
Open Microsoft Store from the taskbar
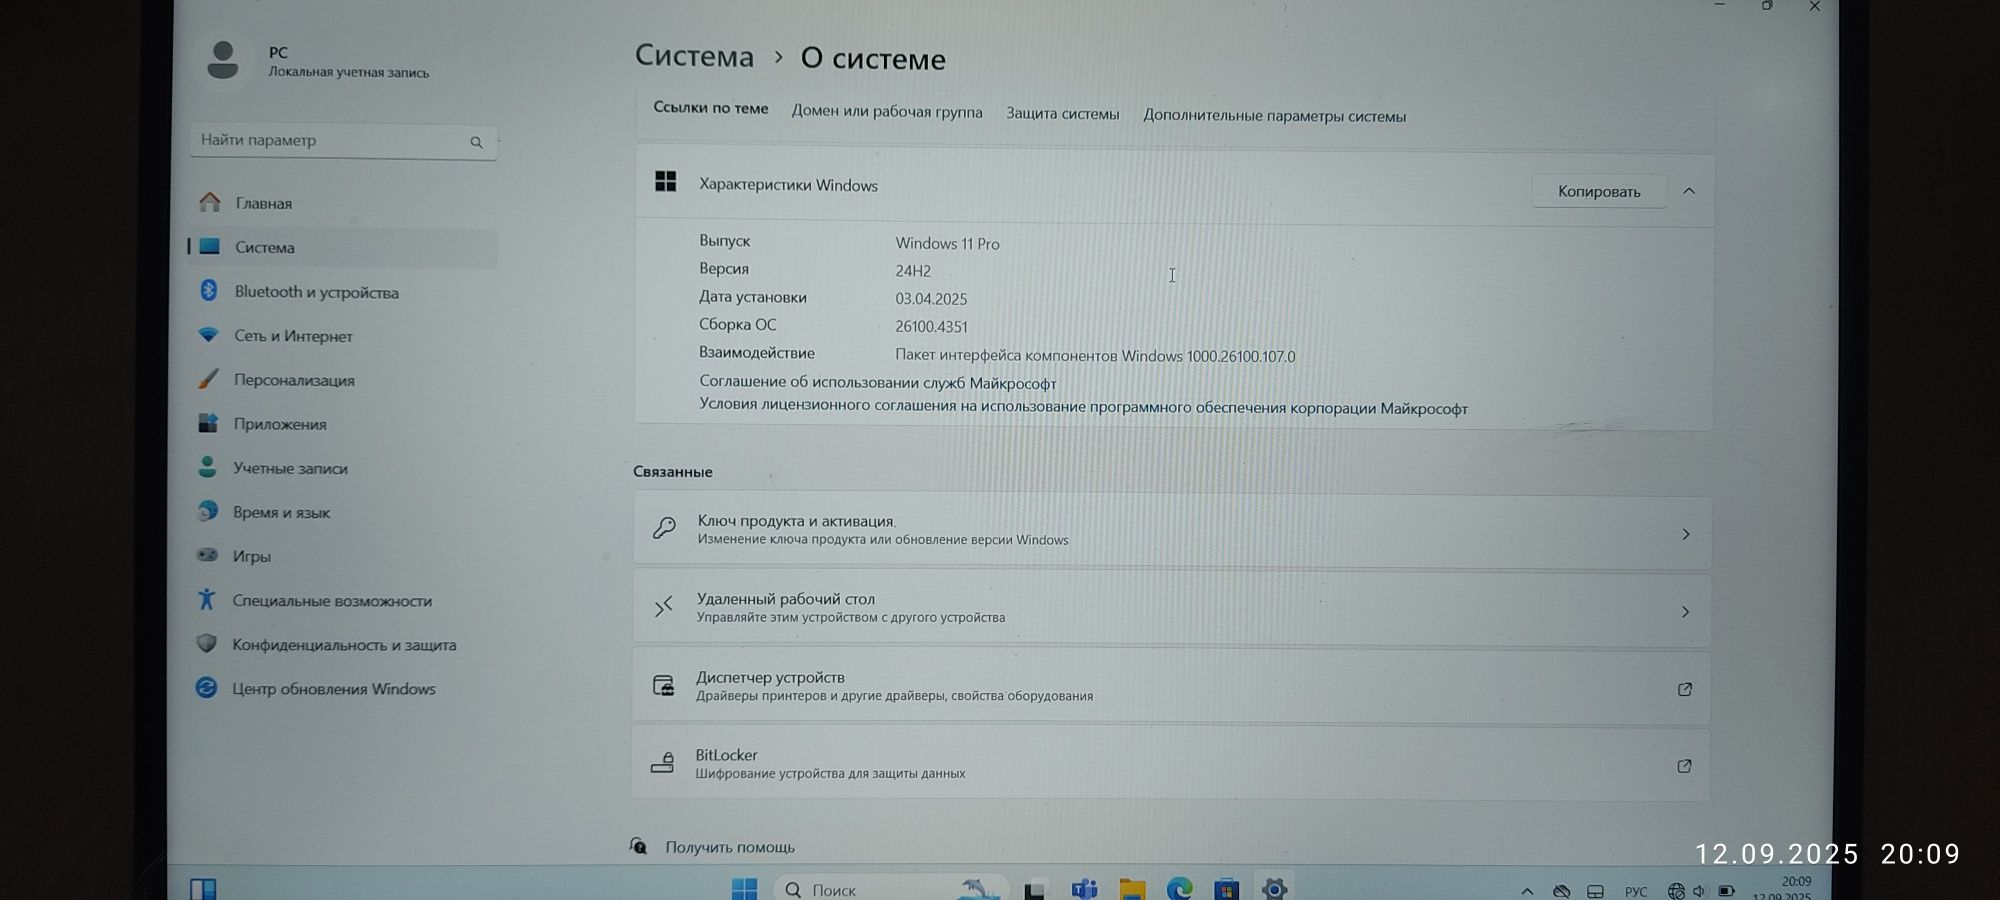(x=1227, y=889)
